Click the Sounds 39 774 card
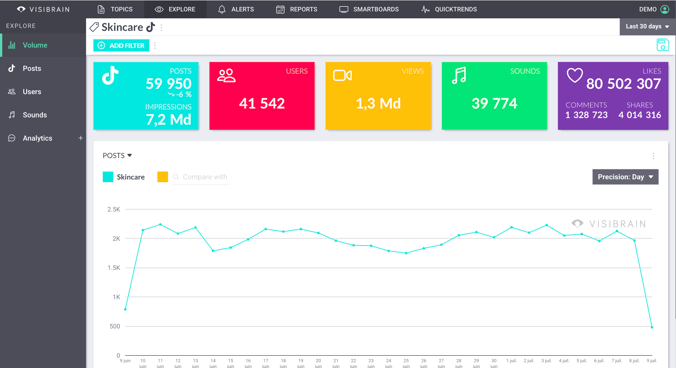 [494, 96]
